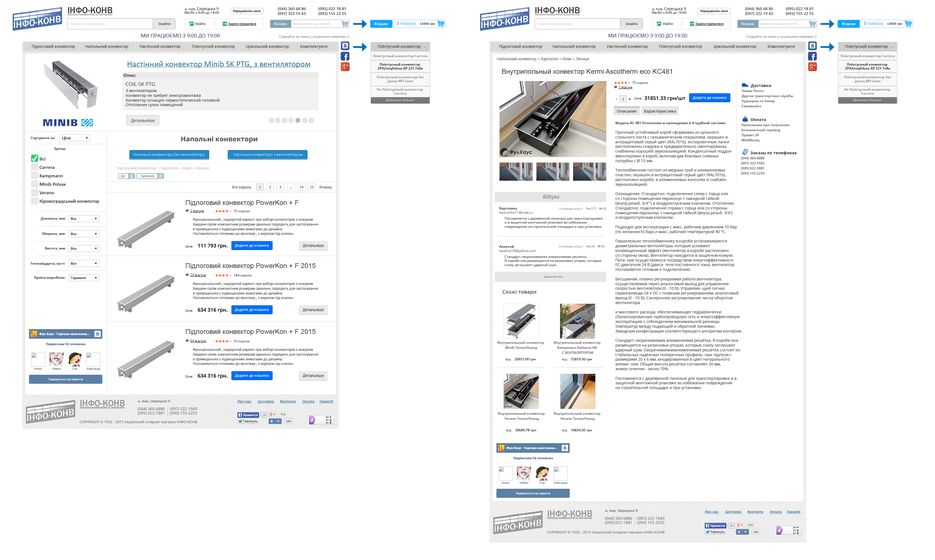Click the Напольні конвектори без вентилятора blue button
Image resolution: width=935 pixels, height=560 pixels.
(x=169, y=154)
